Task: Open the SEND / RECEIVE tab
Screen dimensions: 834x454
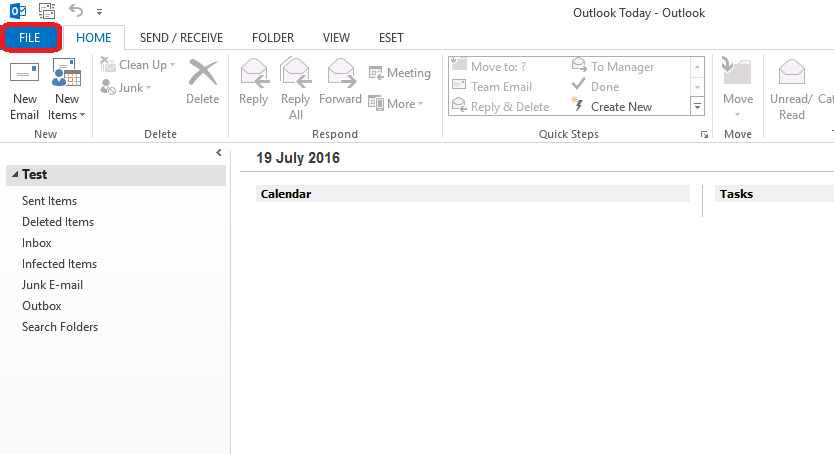Action: click(x=181, y=38)
